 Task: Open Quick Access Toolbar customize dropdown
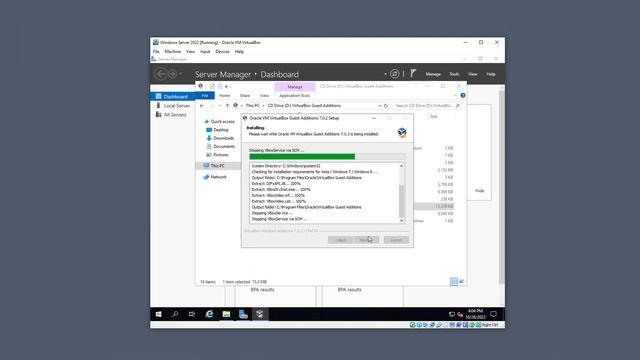coord(227,87)
